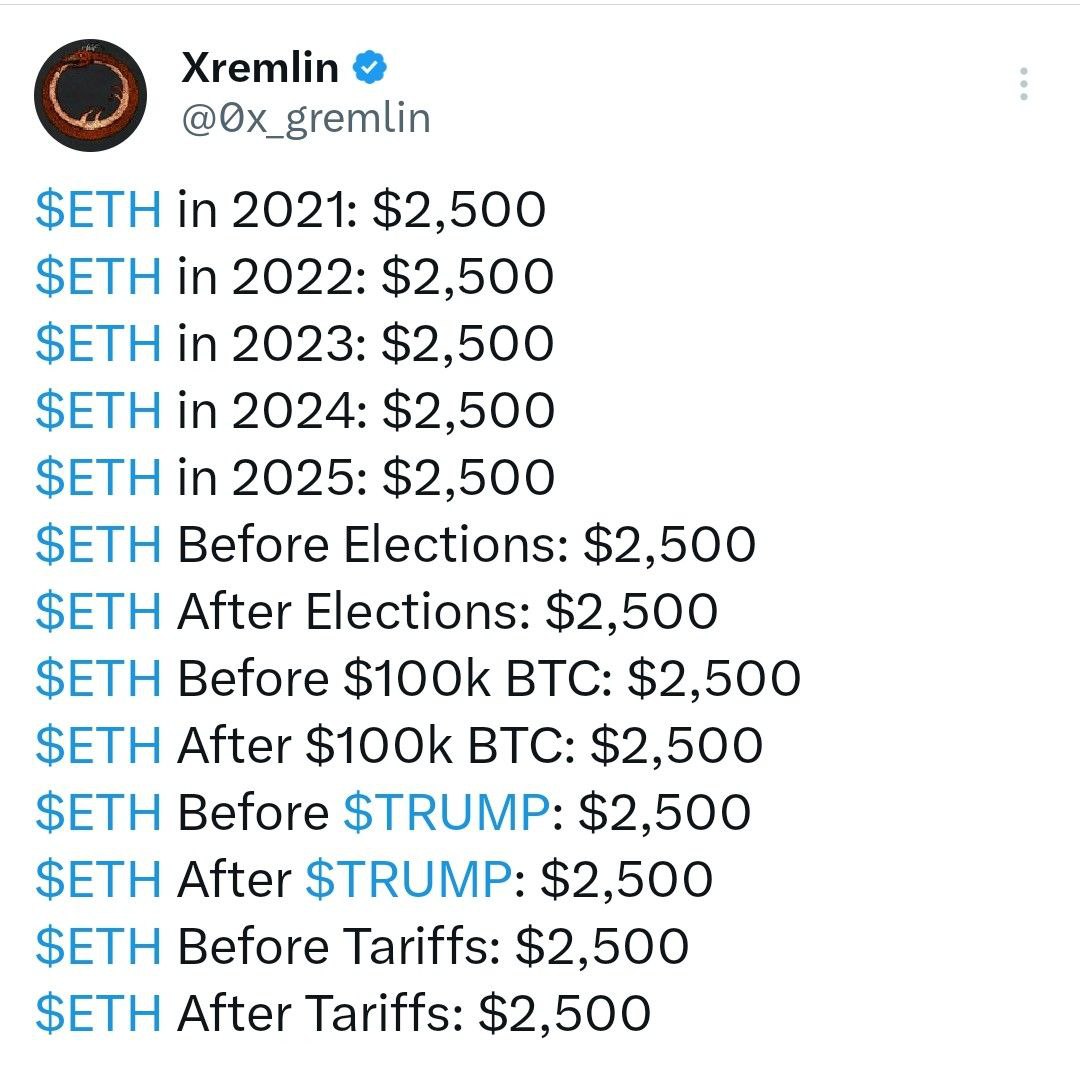Click the $TRUMP cashtag on the Before line

point(446,811)
